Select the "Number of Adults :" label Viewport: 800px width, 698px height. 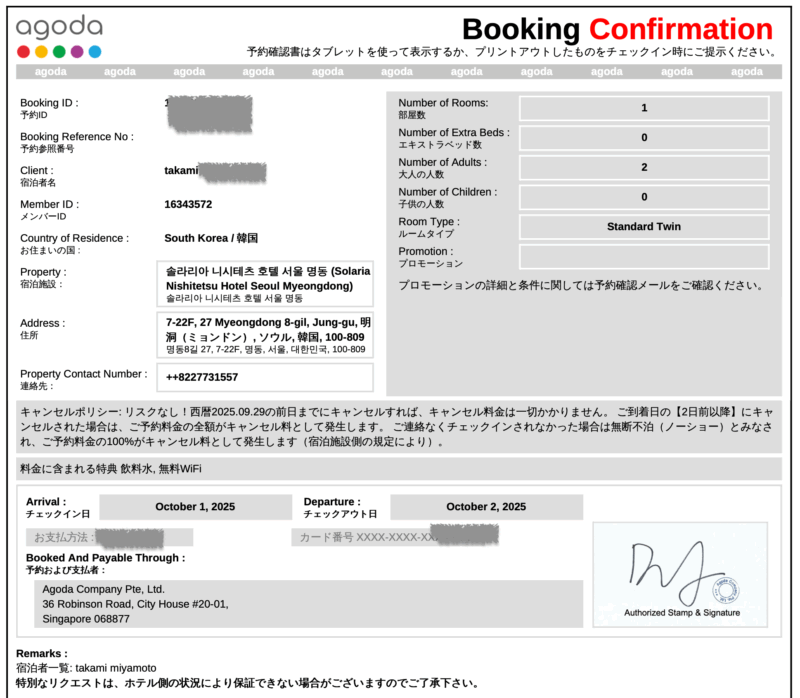[x=443, y=162]
